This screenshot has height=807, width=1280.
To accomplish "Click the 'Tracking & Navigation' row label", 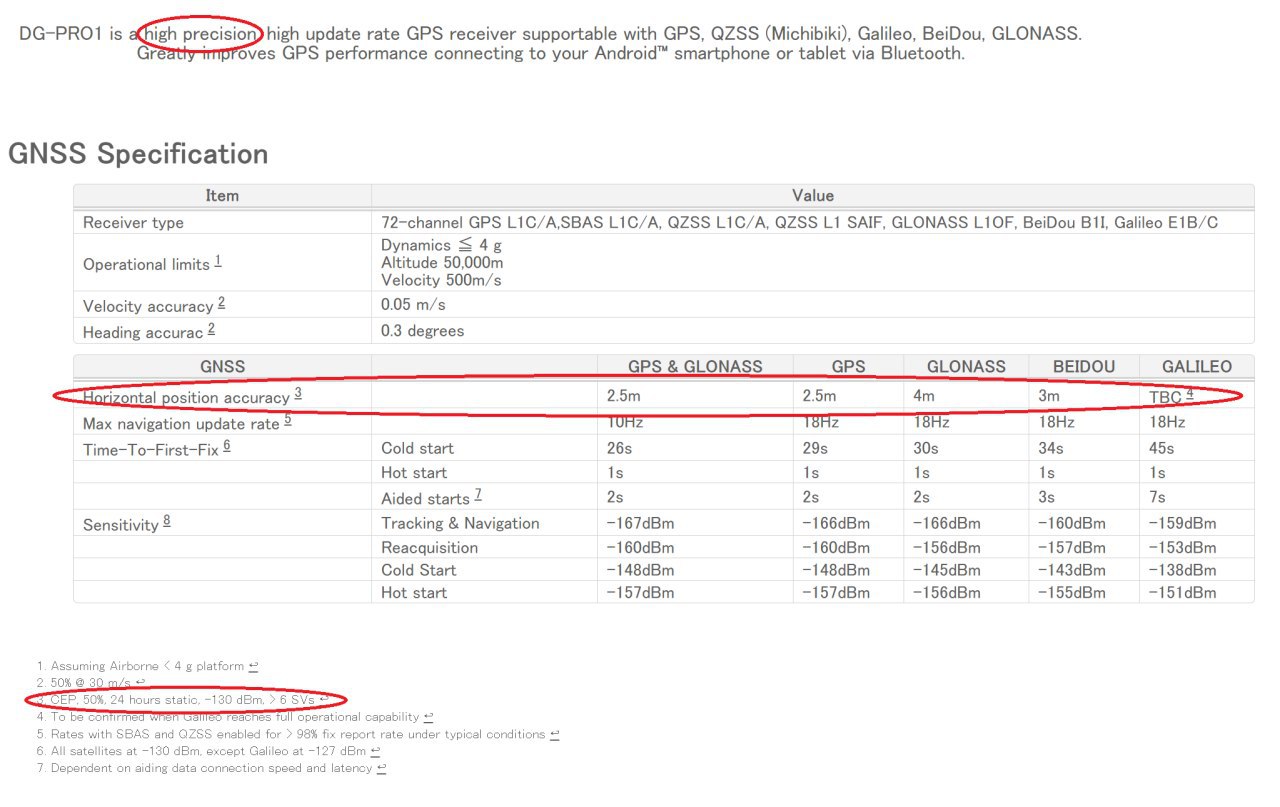I will click(460, 523).
